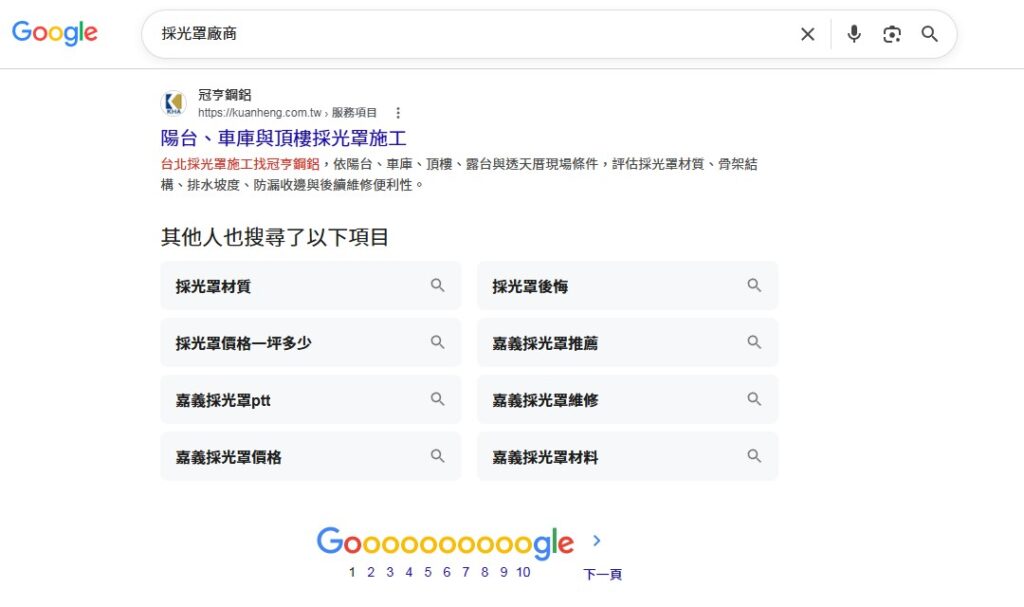
Task: Go to results page 5
Action: 428,572
